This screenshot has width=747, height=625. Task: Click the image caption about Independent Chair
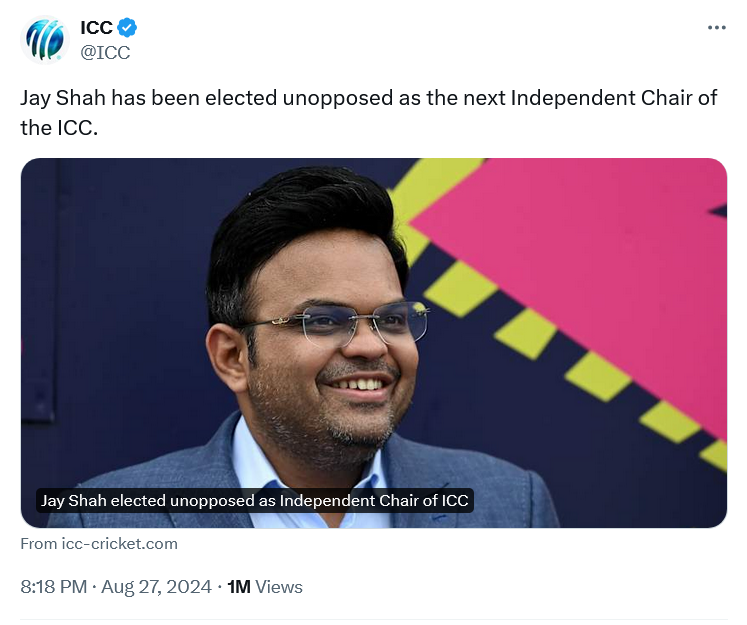254,501
